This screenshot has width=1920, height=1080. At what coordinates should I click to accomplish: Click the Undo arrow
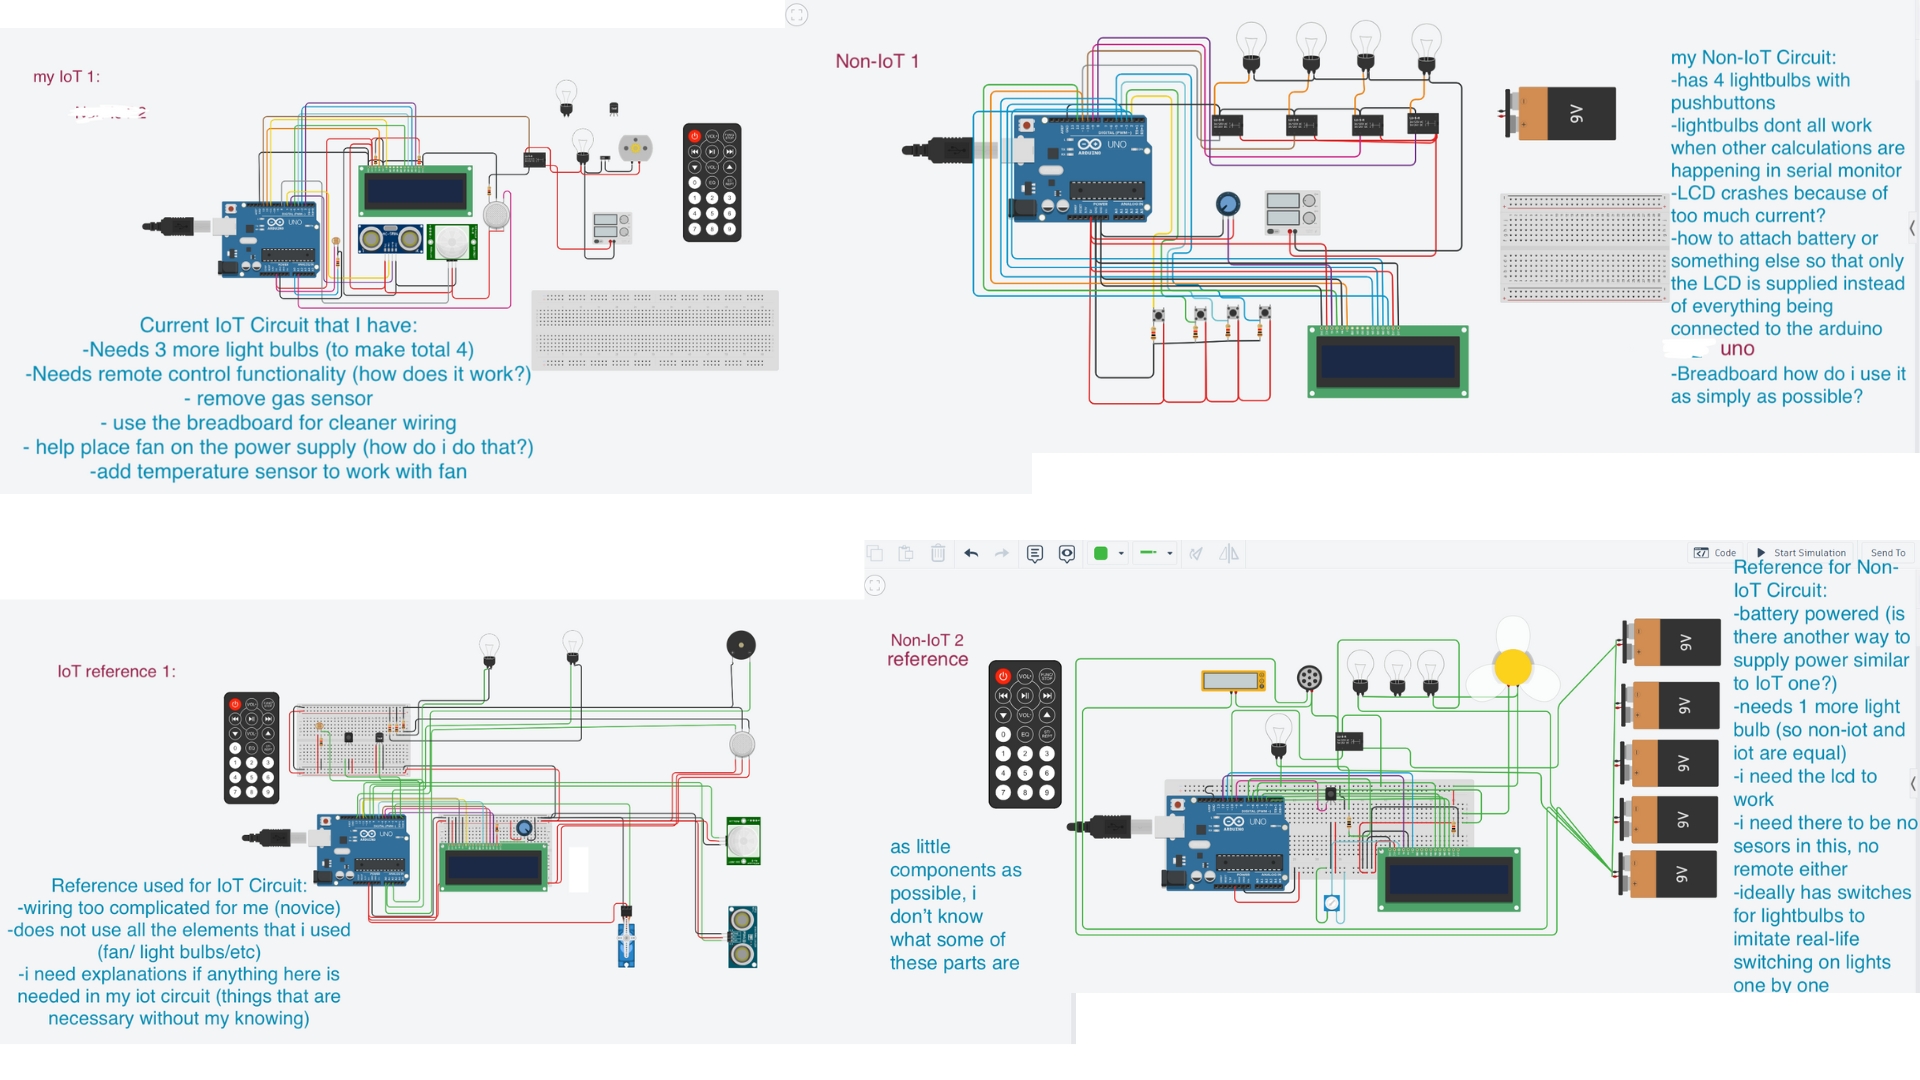coord(971,553)
